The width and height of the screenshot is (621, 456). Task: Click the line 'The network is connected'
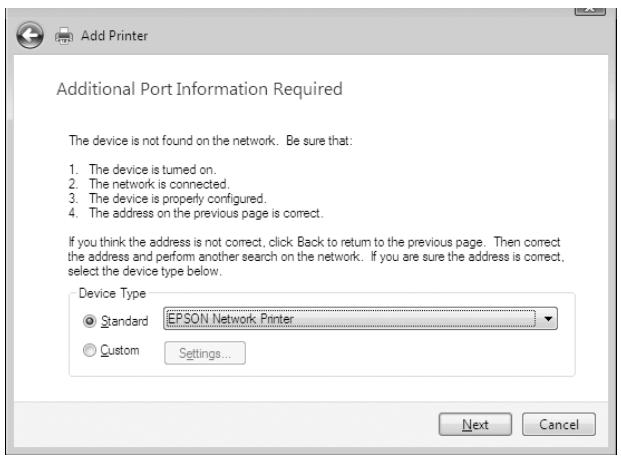coord(159,184)
